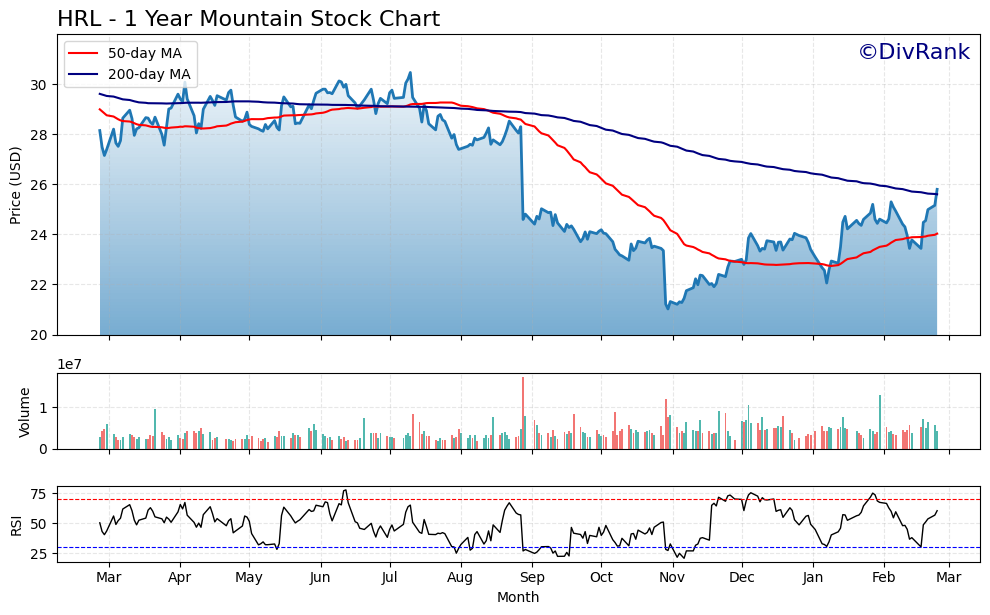This screenshot has width=990, height=615.
Task: Click the Price (USD) axis label
Action: pyautogui.click(x=17, y=182)
